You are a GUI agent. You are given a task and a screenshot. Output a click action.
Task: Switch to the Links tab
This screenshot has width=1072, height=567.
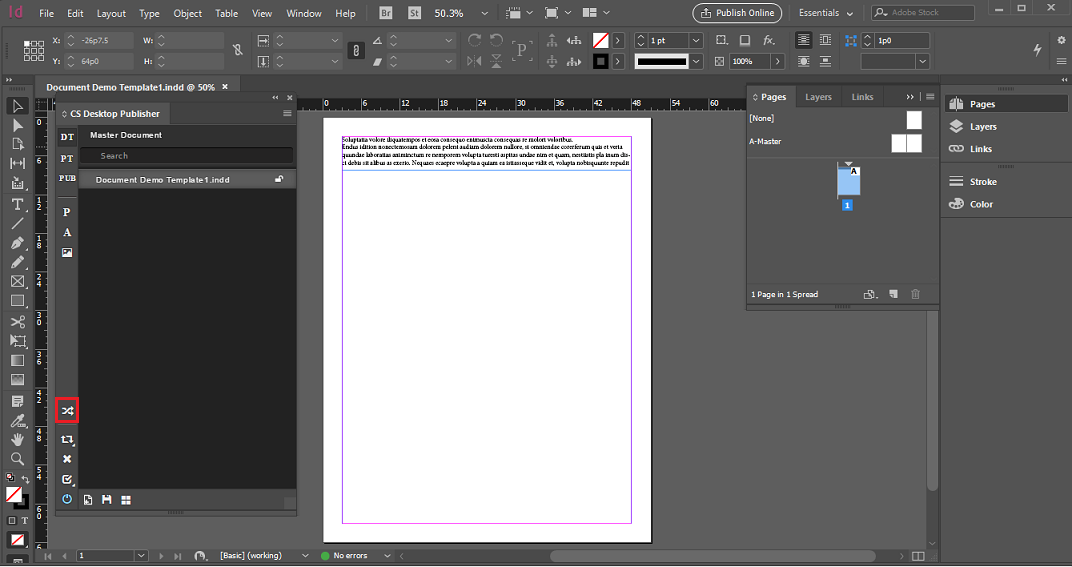pyautogui.click(x=862, y=97)
